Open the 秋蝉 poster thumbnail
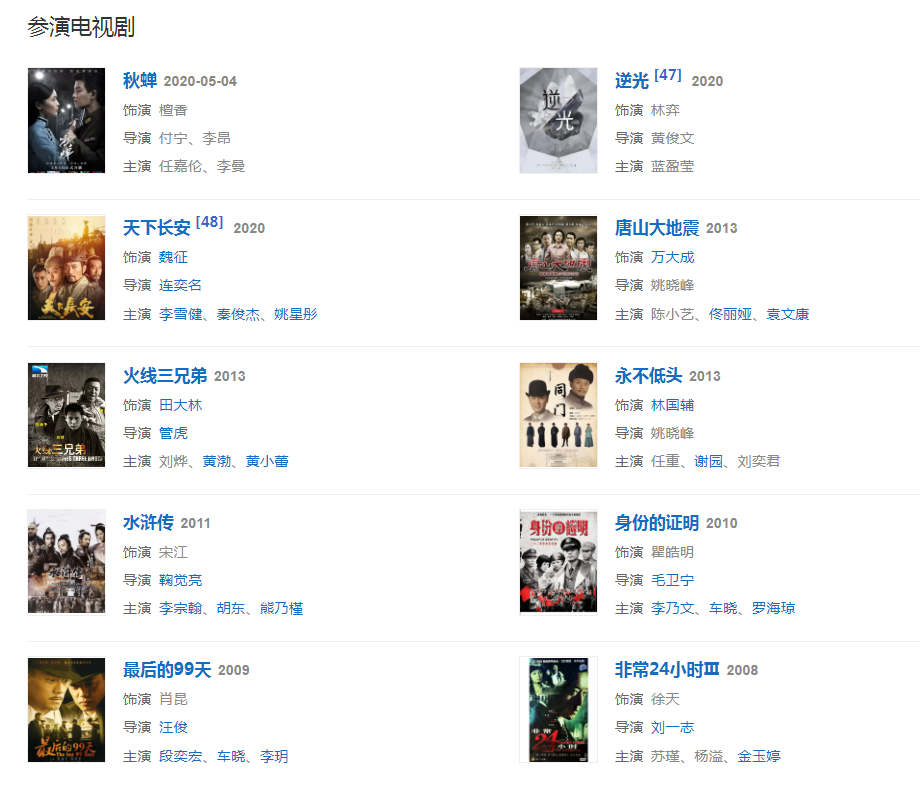 66,120
